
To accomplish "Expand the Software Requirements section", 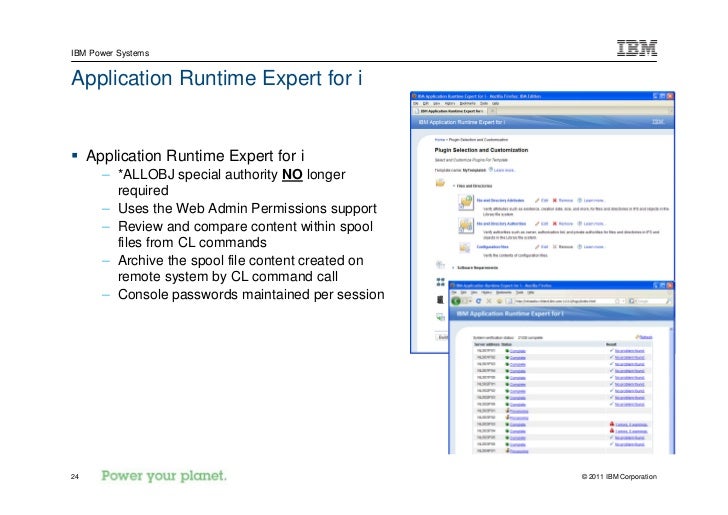I will 454,267.
